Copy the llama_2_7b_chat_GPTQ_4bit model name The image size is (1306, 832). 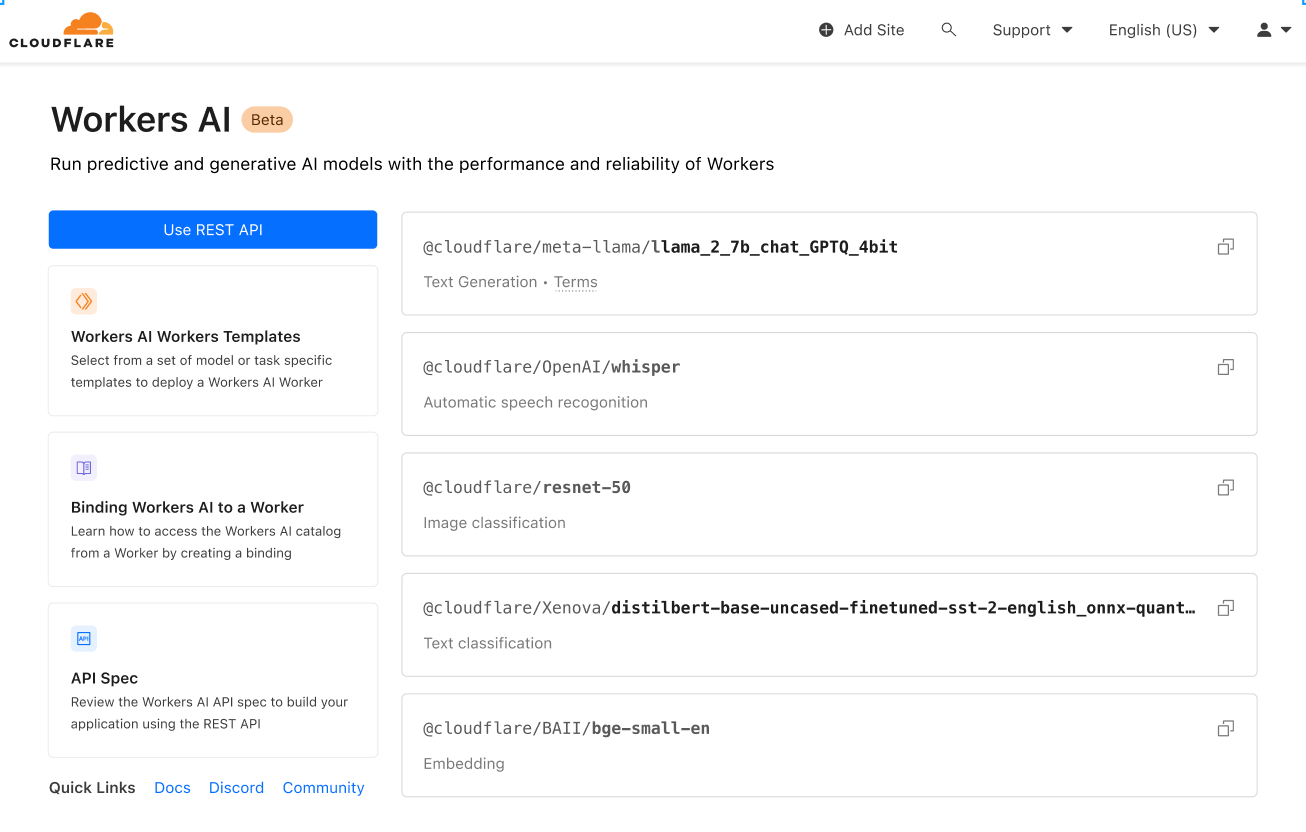(x=1225, y=246)
